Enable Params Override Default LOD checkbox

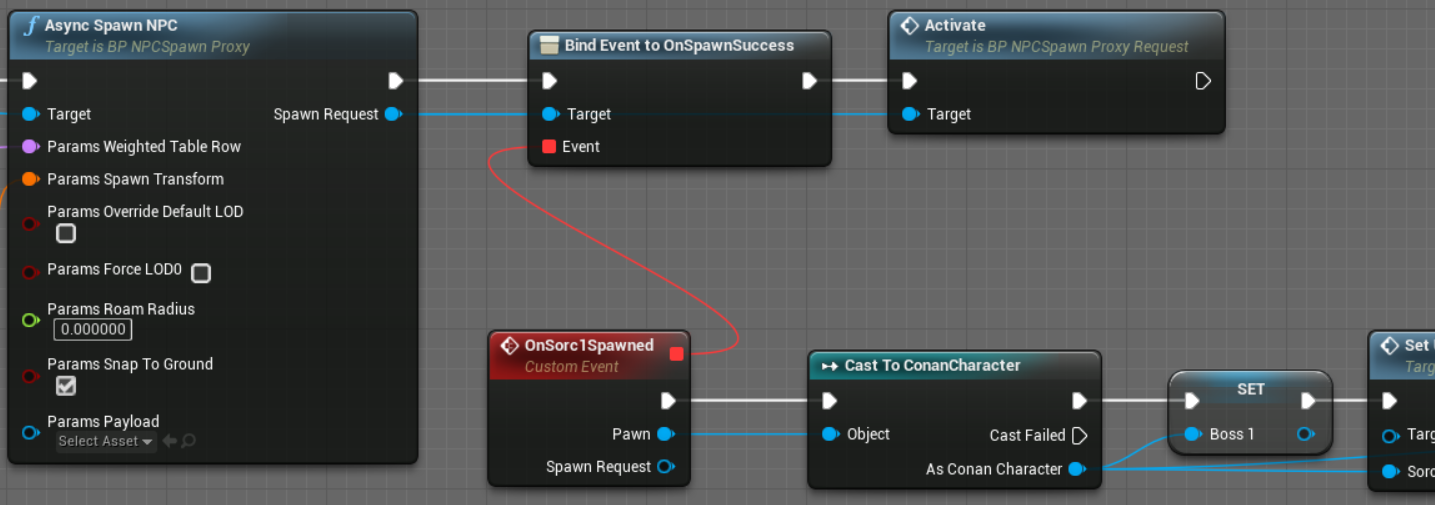[x=66, y=233]
